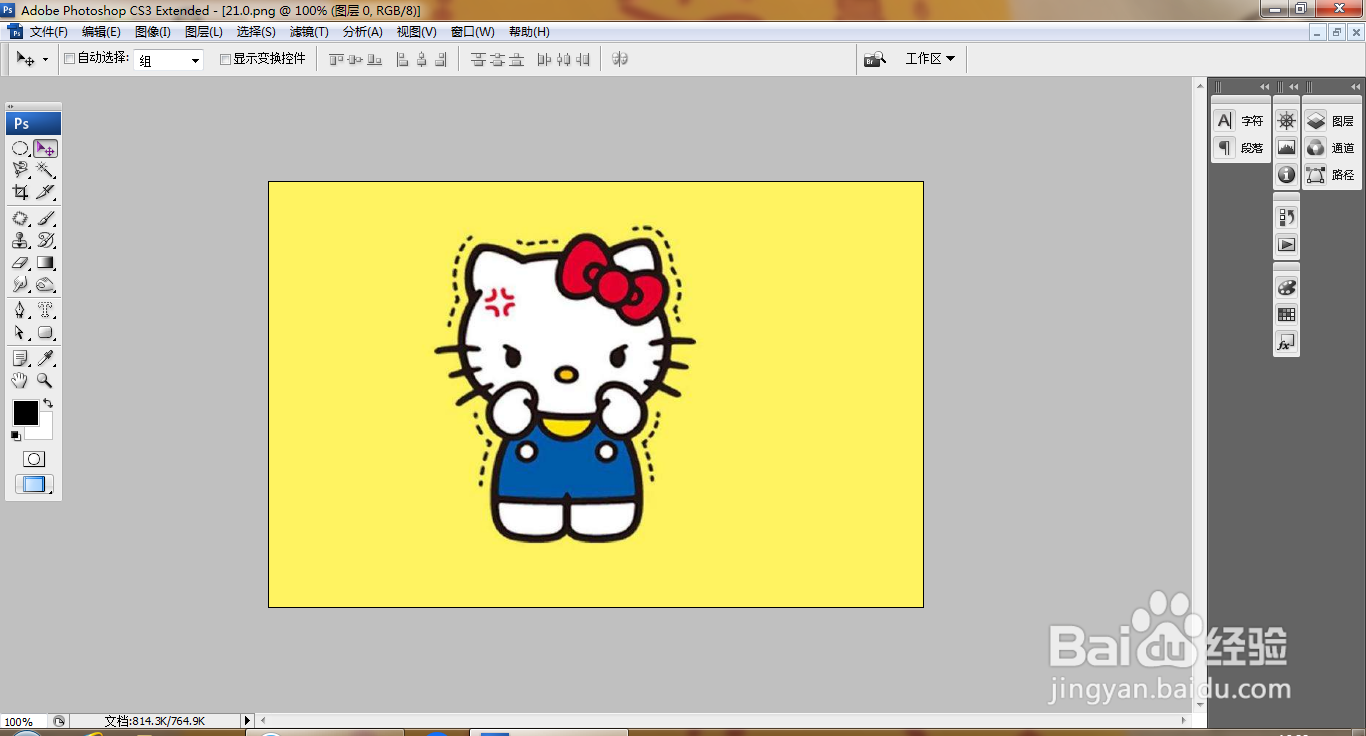This screenshot has width=1366, height=736.
Task: Select the Move tool in toolbox
Action: click(x=46, y=148)
